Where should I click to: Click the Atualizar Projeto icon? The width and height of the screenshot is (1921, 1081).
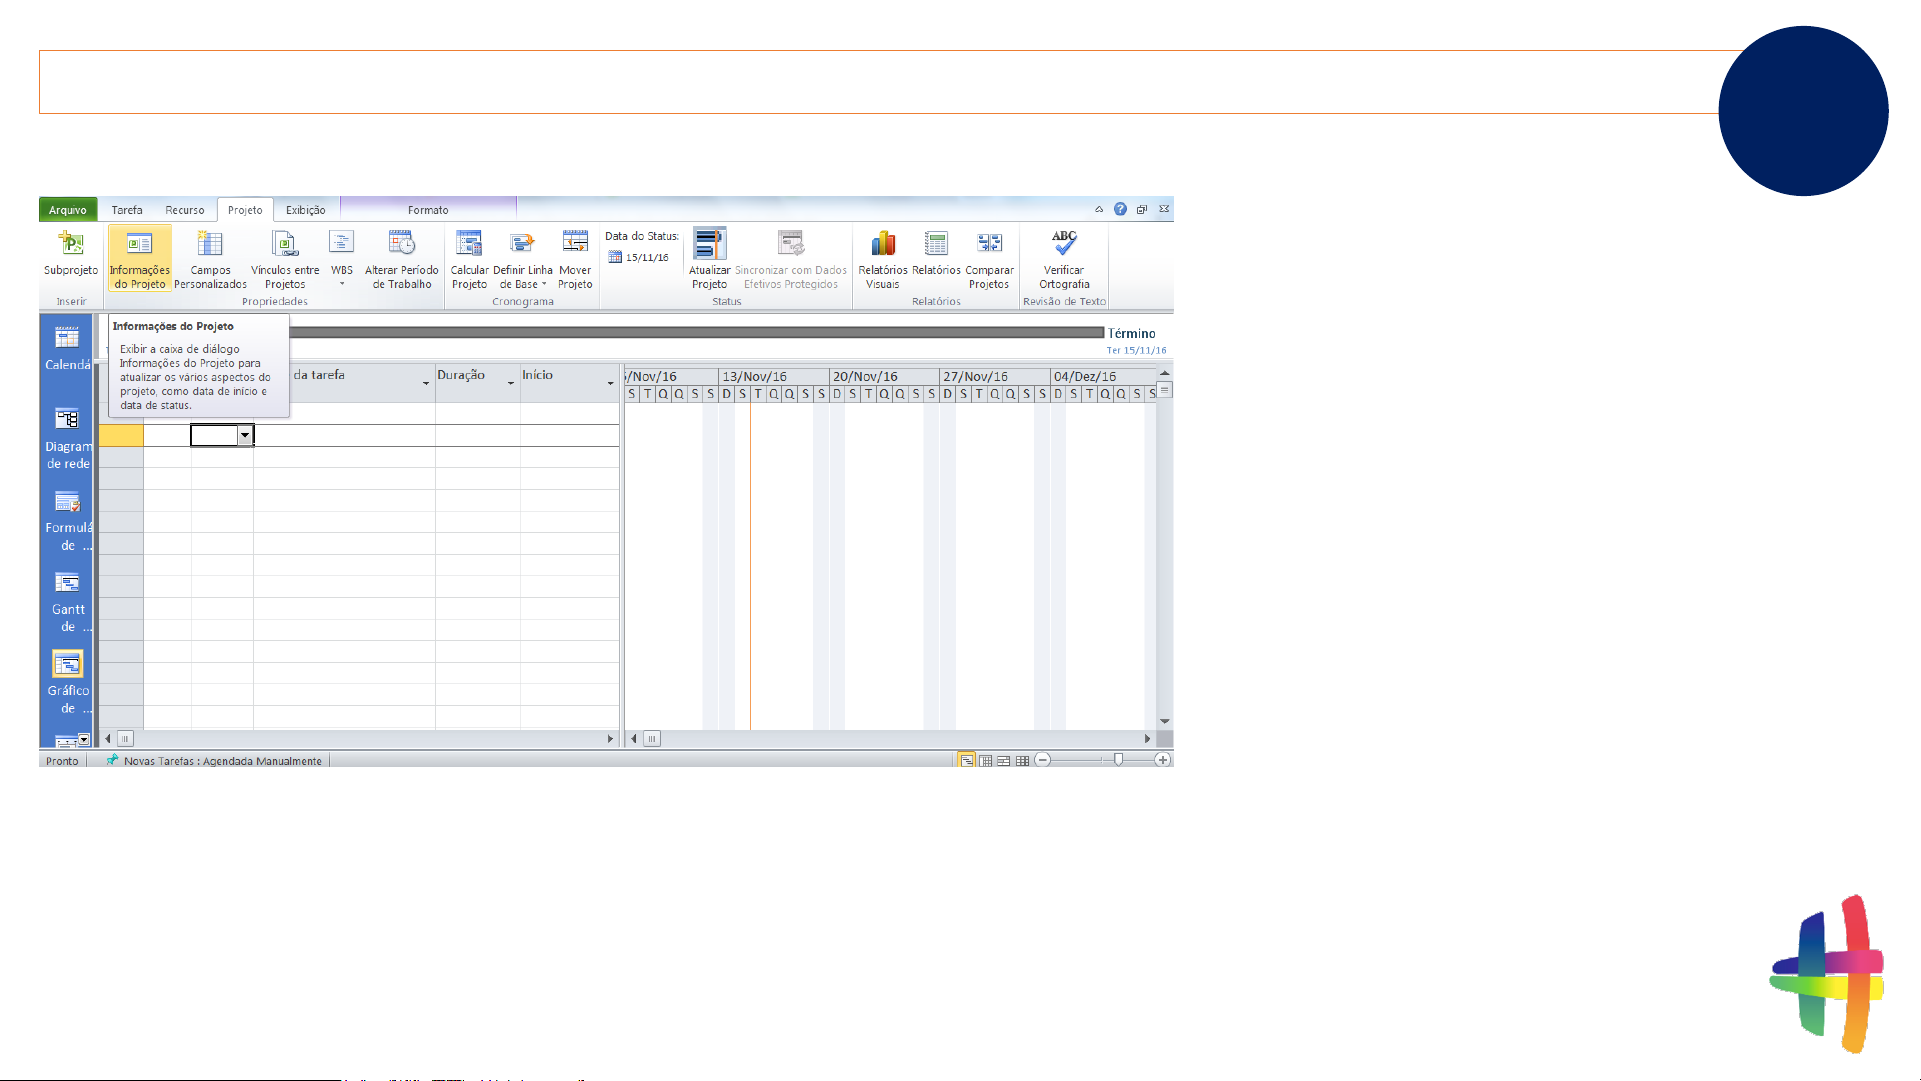710,243
